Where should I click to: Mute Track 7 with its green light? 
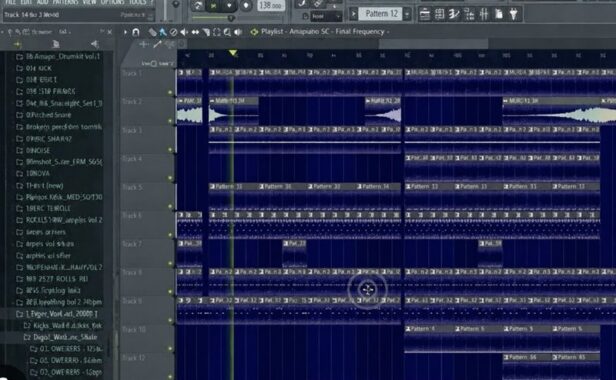coord(170,263)
